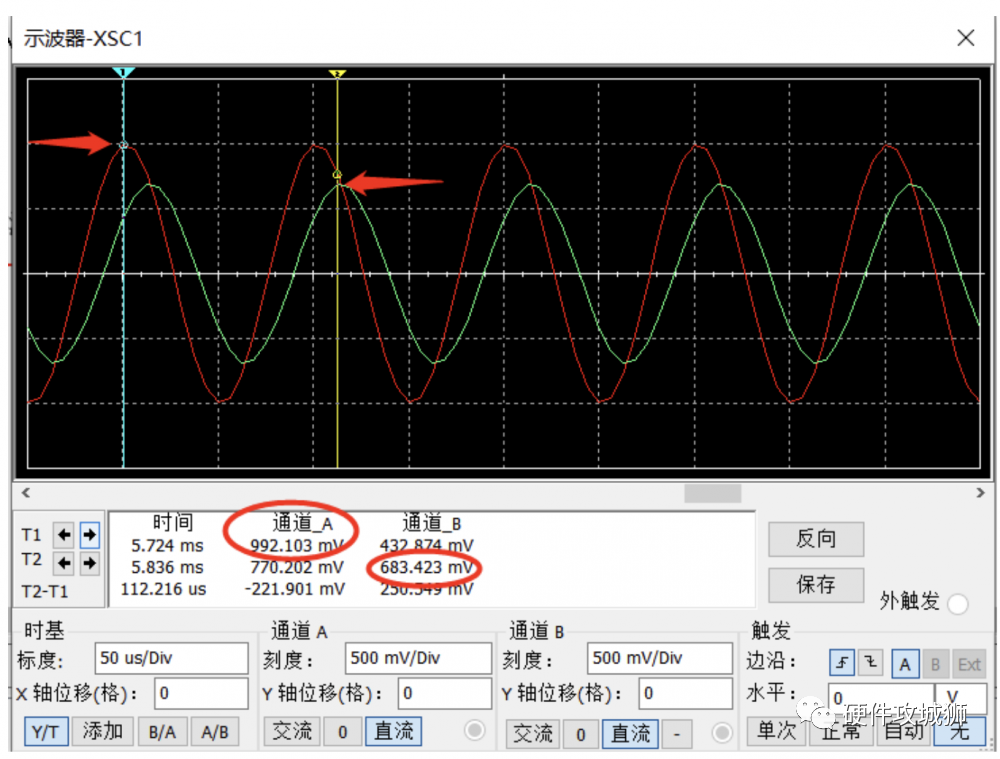1000x759 pixels.
Task: Select channel A difference -221.901 mV
Action: pos(295,589)
